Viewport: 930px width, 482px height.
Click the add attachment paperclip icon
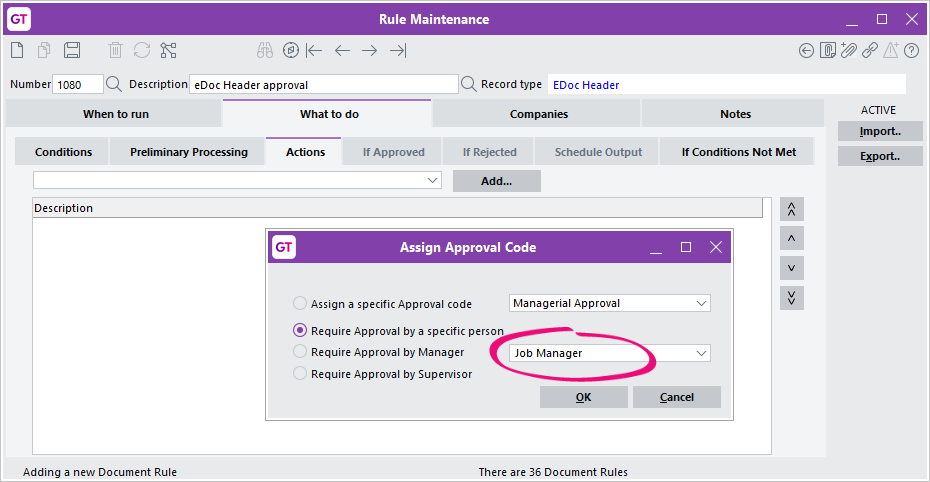point(849,50)
